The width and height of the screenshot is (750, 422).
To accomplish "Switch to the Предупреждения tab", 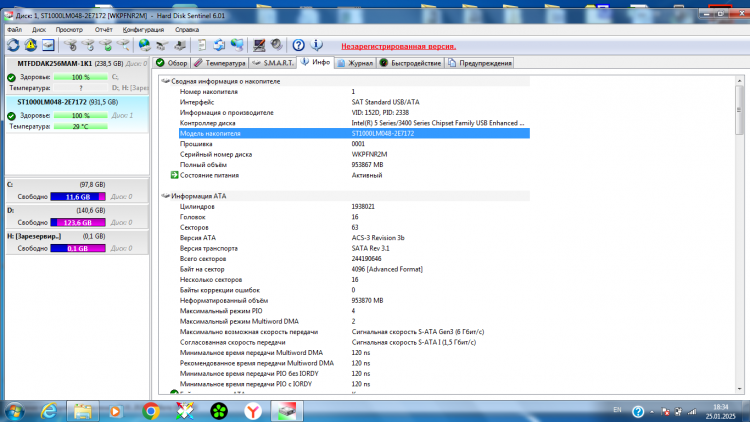I will (x=480, y=63).
